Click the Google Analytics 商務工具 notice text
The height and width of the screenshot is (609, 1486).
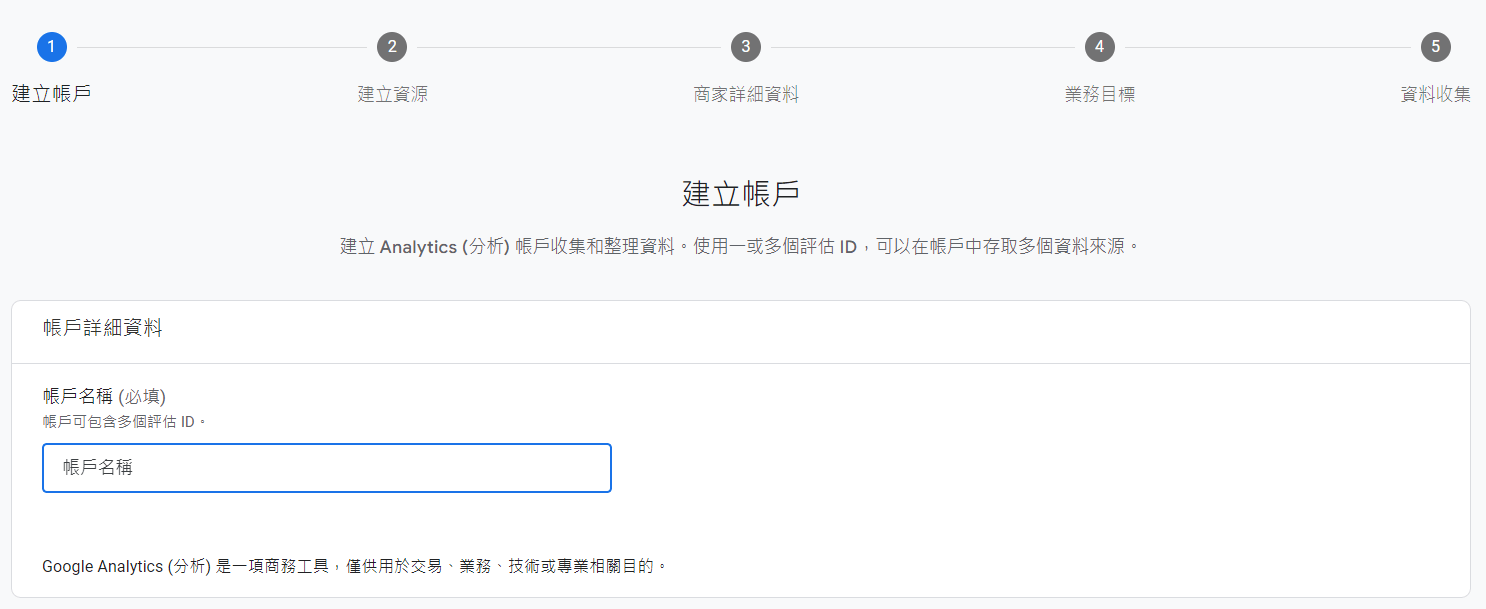click(354, 567)
